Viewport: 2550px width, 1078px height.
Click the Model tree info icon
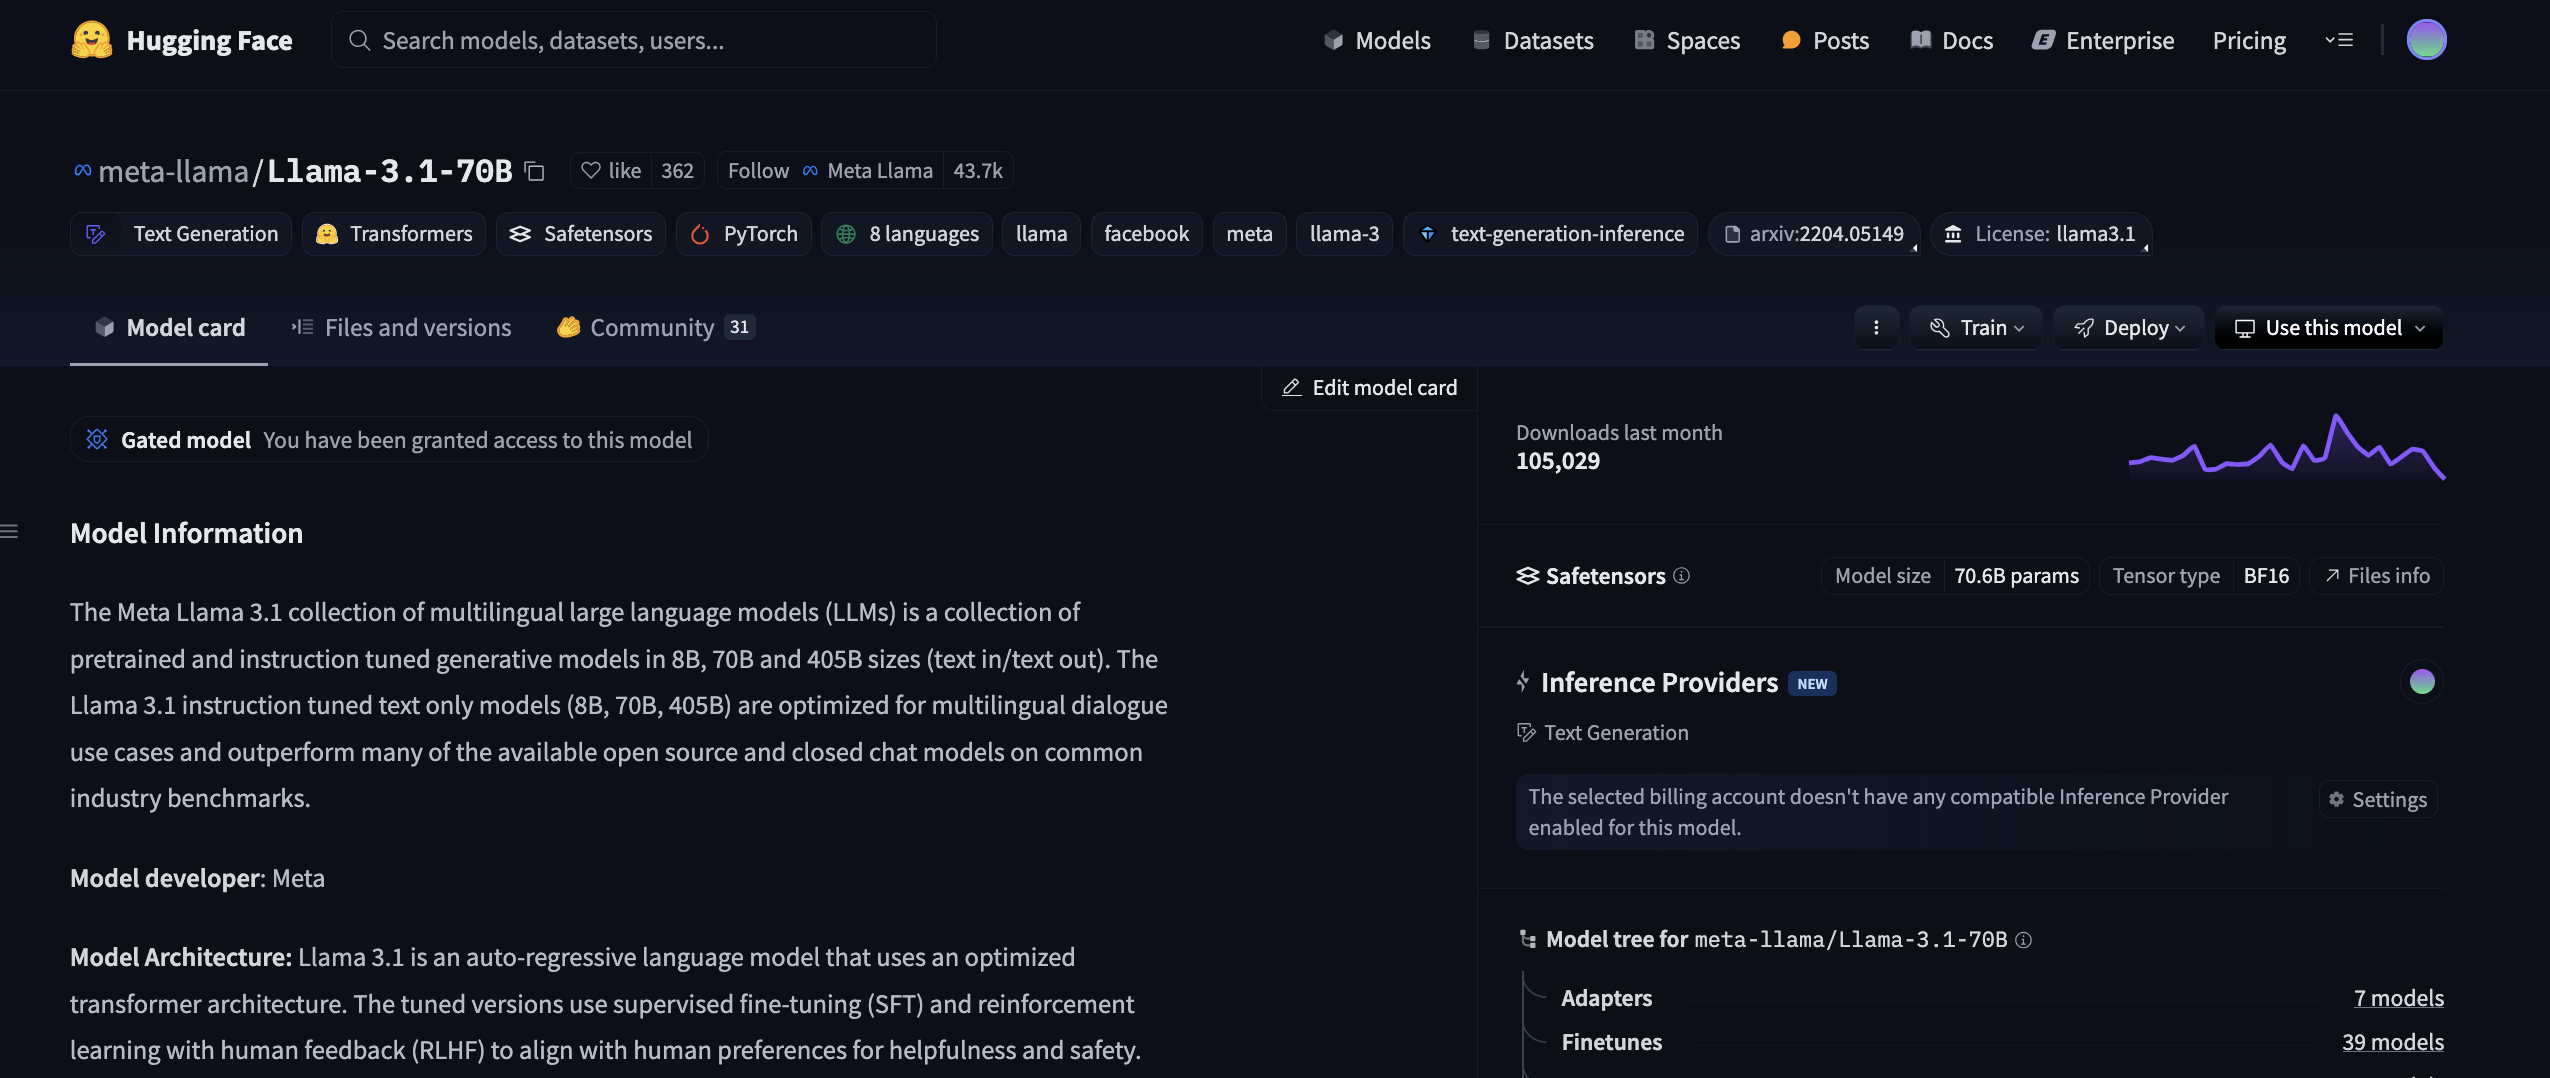[2023, 940]
